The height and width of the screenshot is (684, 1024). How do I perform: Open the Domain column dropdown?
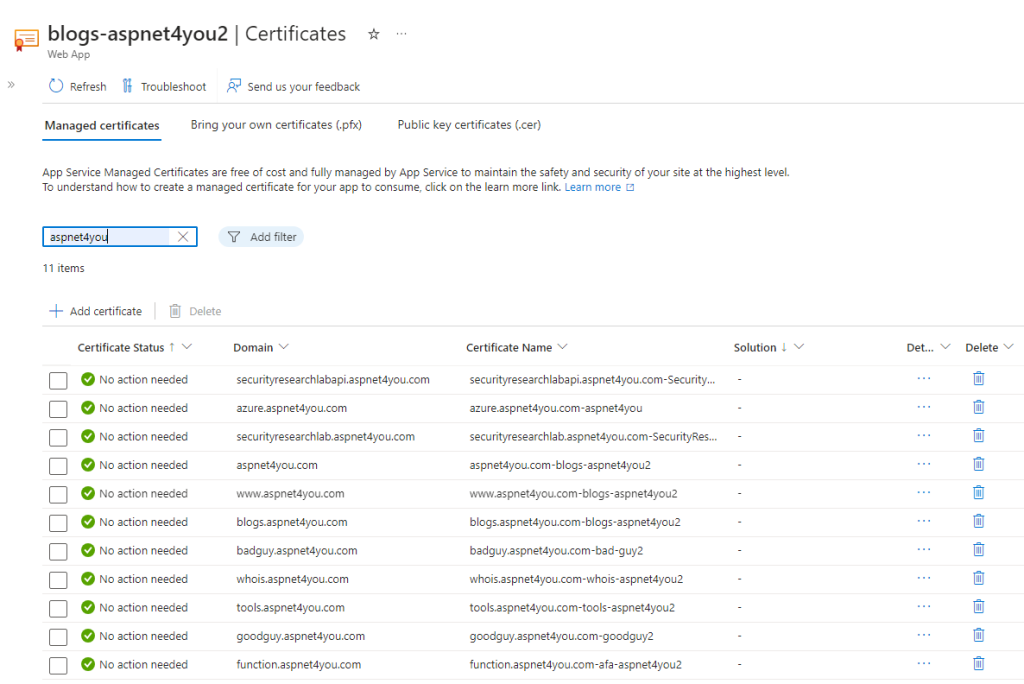click(283, 347)
